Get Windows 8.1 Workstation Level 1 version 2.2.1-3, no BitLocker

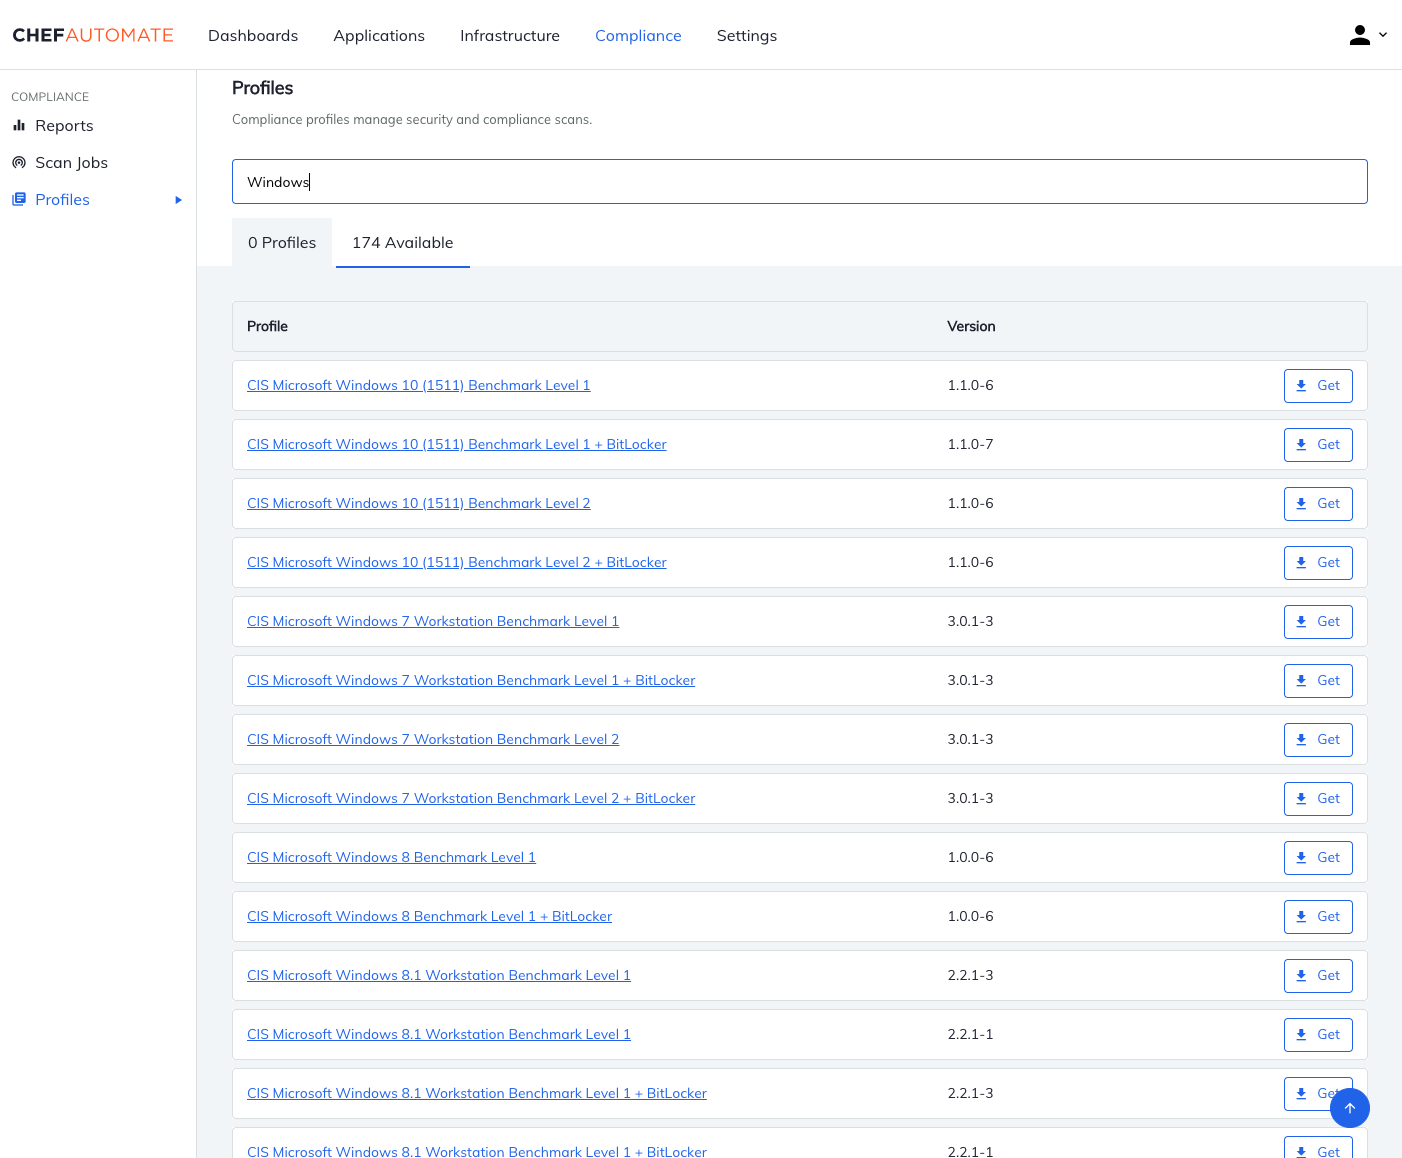[1318, 976]
